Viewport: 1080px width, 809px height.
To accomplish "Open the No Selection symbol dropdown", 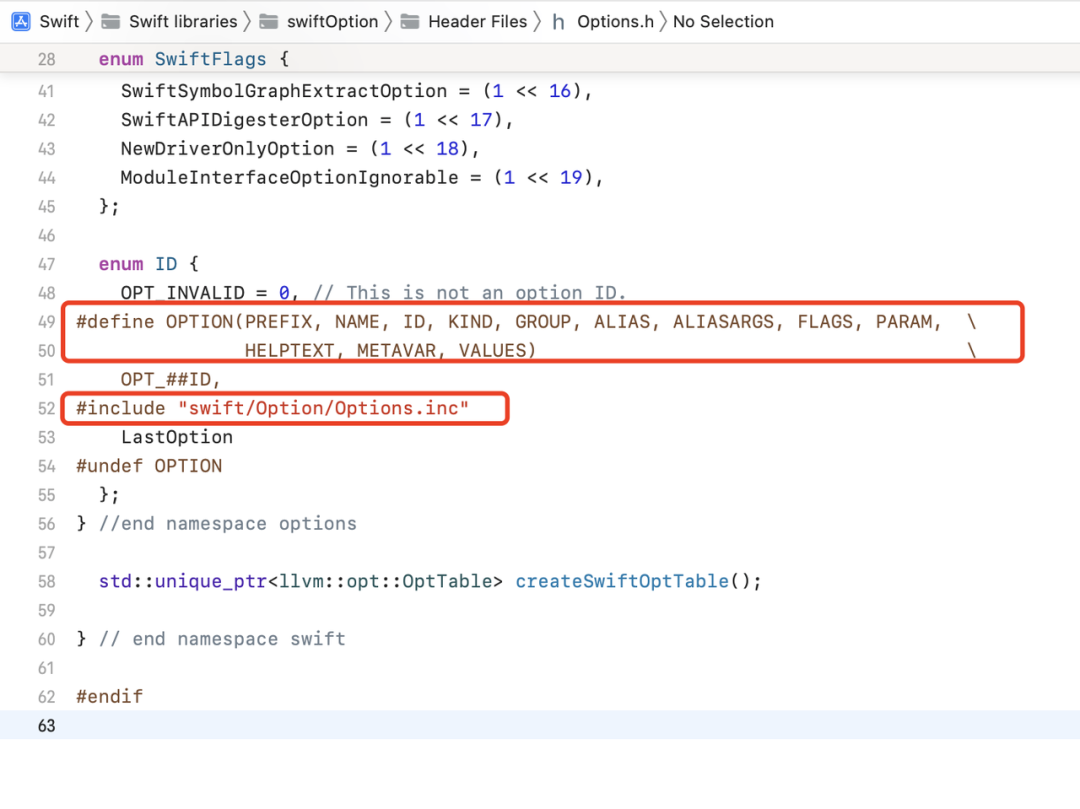I will pyautogui.click(x=723, y=21).
